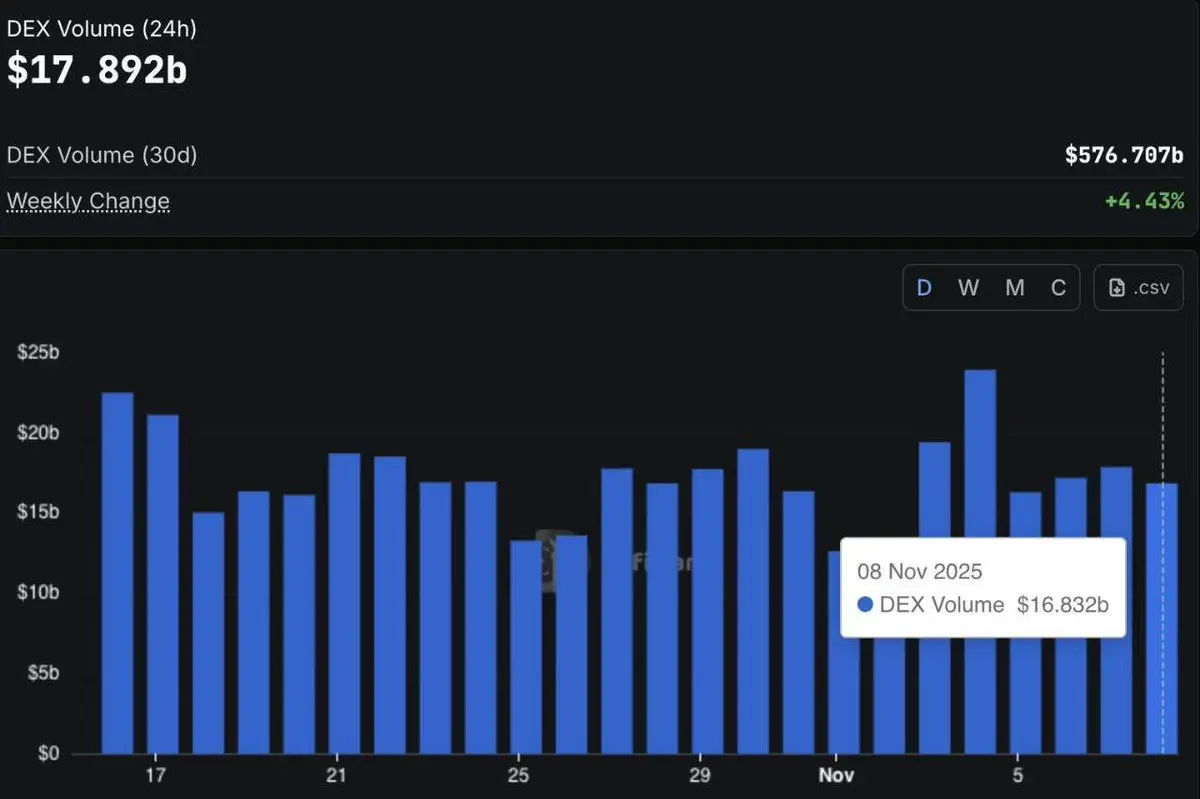Image resolution: width=1200 pixels, height=799 pixels.
Task: Click the $16.832b tooltip value
Action: click(x=1063, y=605)
